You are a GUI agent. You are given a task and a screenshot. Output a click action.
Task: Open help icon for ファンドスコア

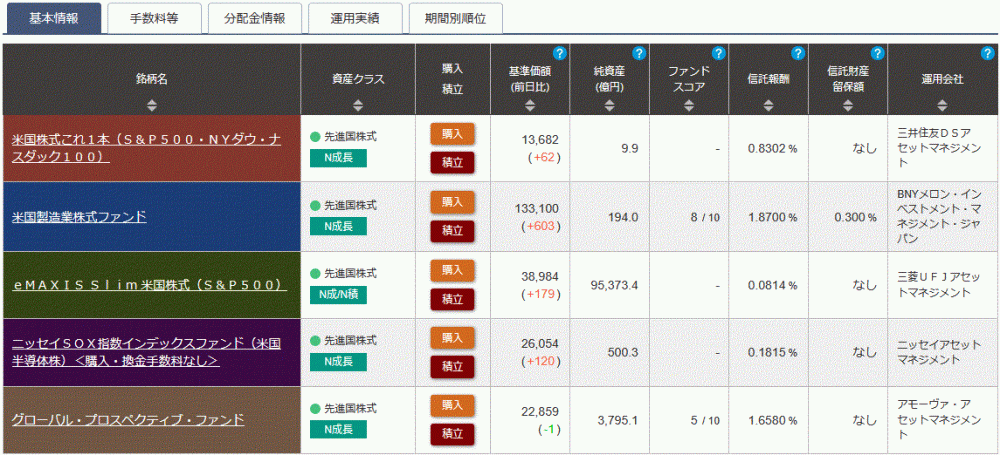coord(718,53)
